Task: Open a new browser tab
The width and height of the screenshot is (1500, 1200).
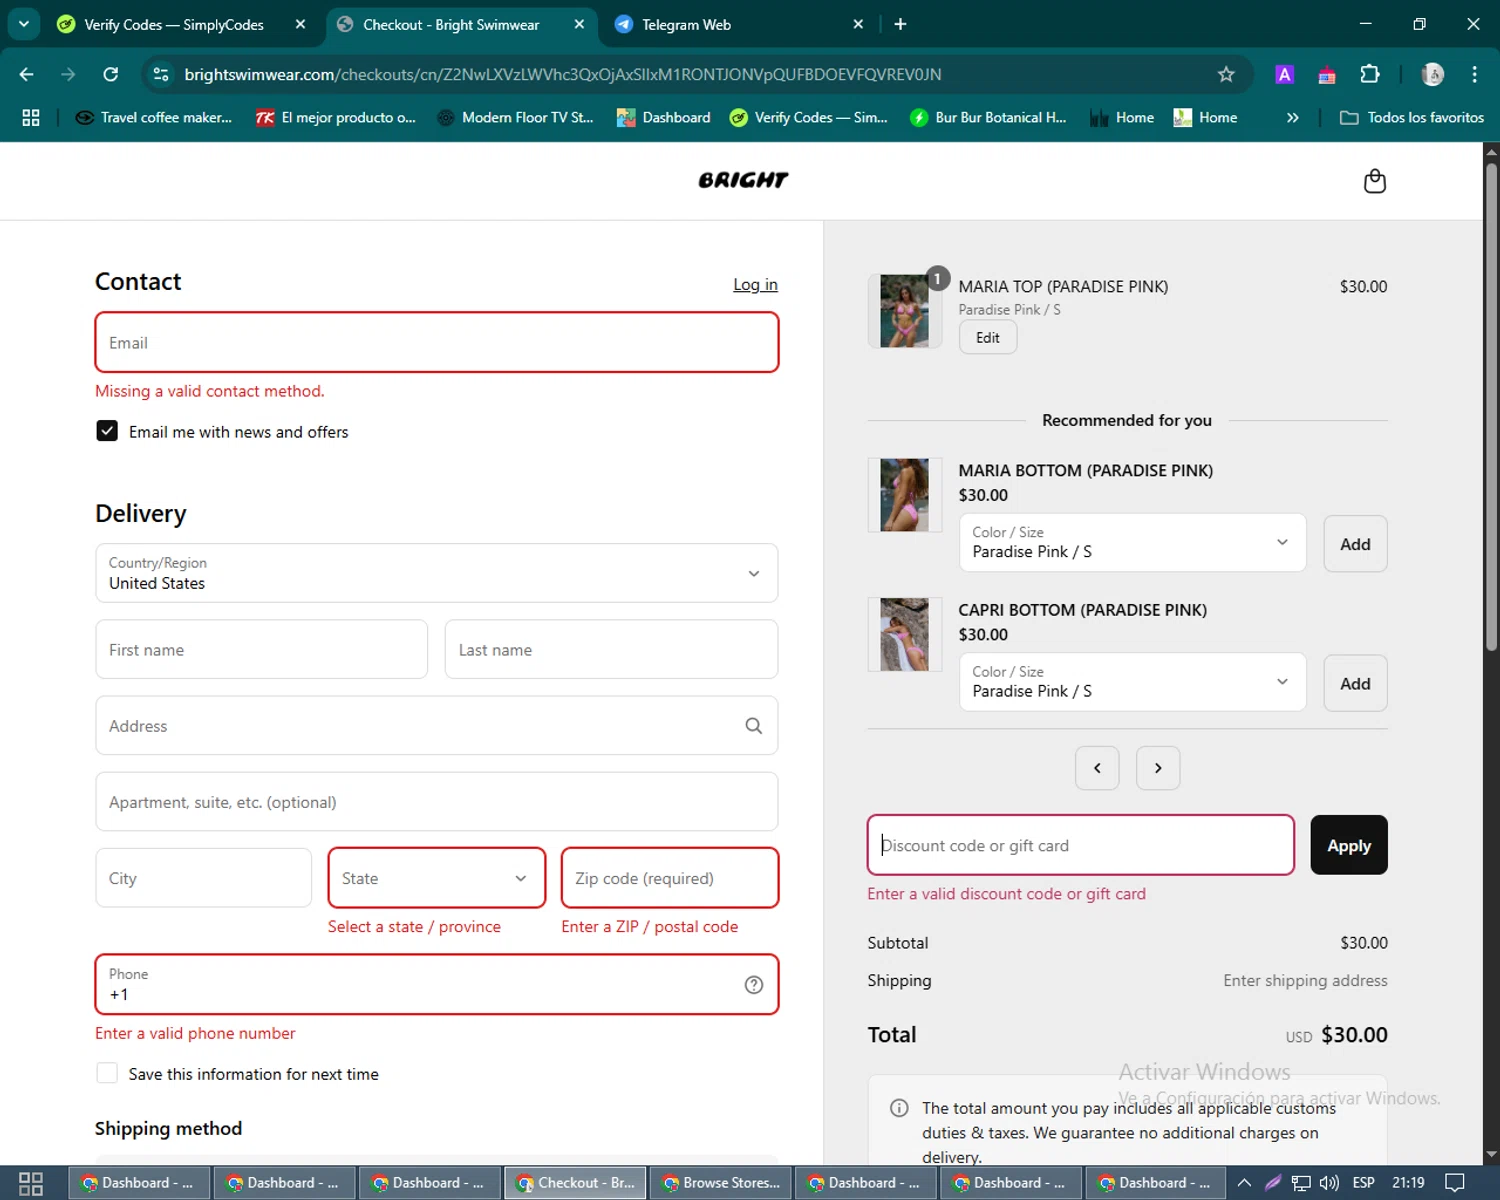Action: (x=900, y=24)
